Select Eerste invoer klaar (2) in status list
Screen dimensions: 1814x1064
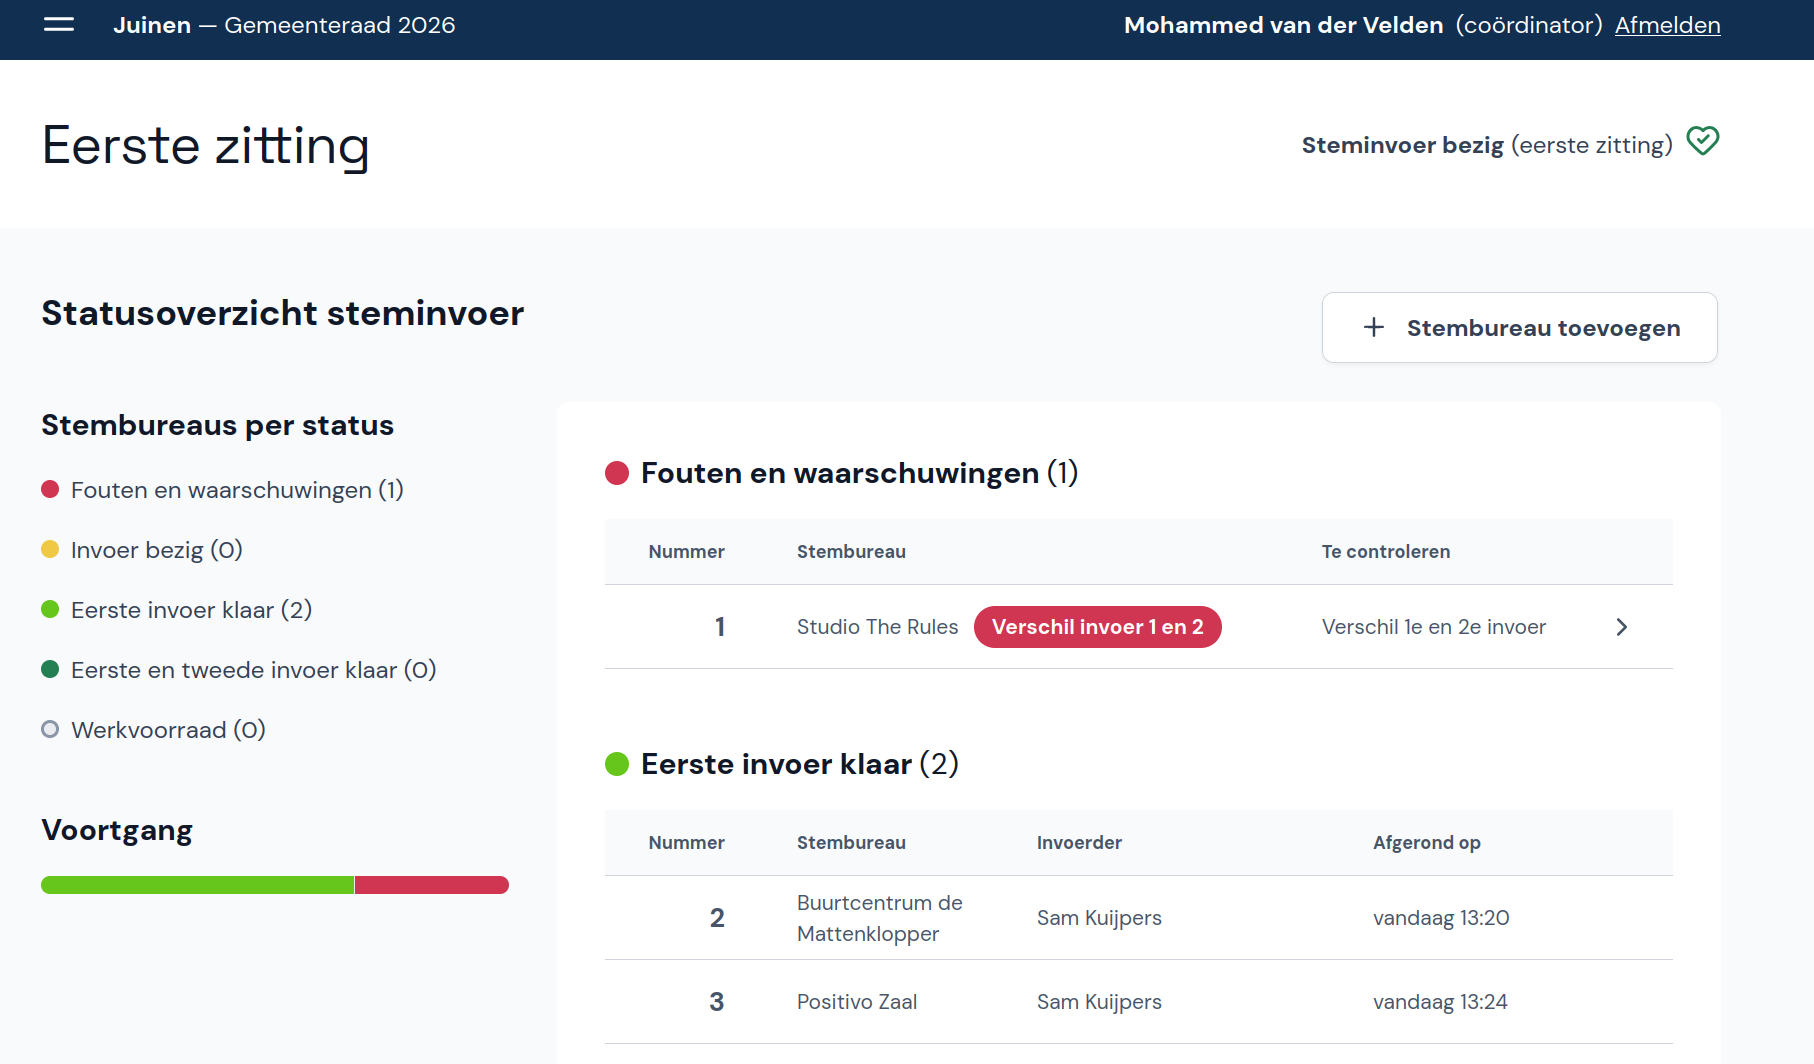pyautogui.click(x=177, y=610)
